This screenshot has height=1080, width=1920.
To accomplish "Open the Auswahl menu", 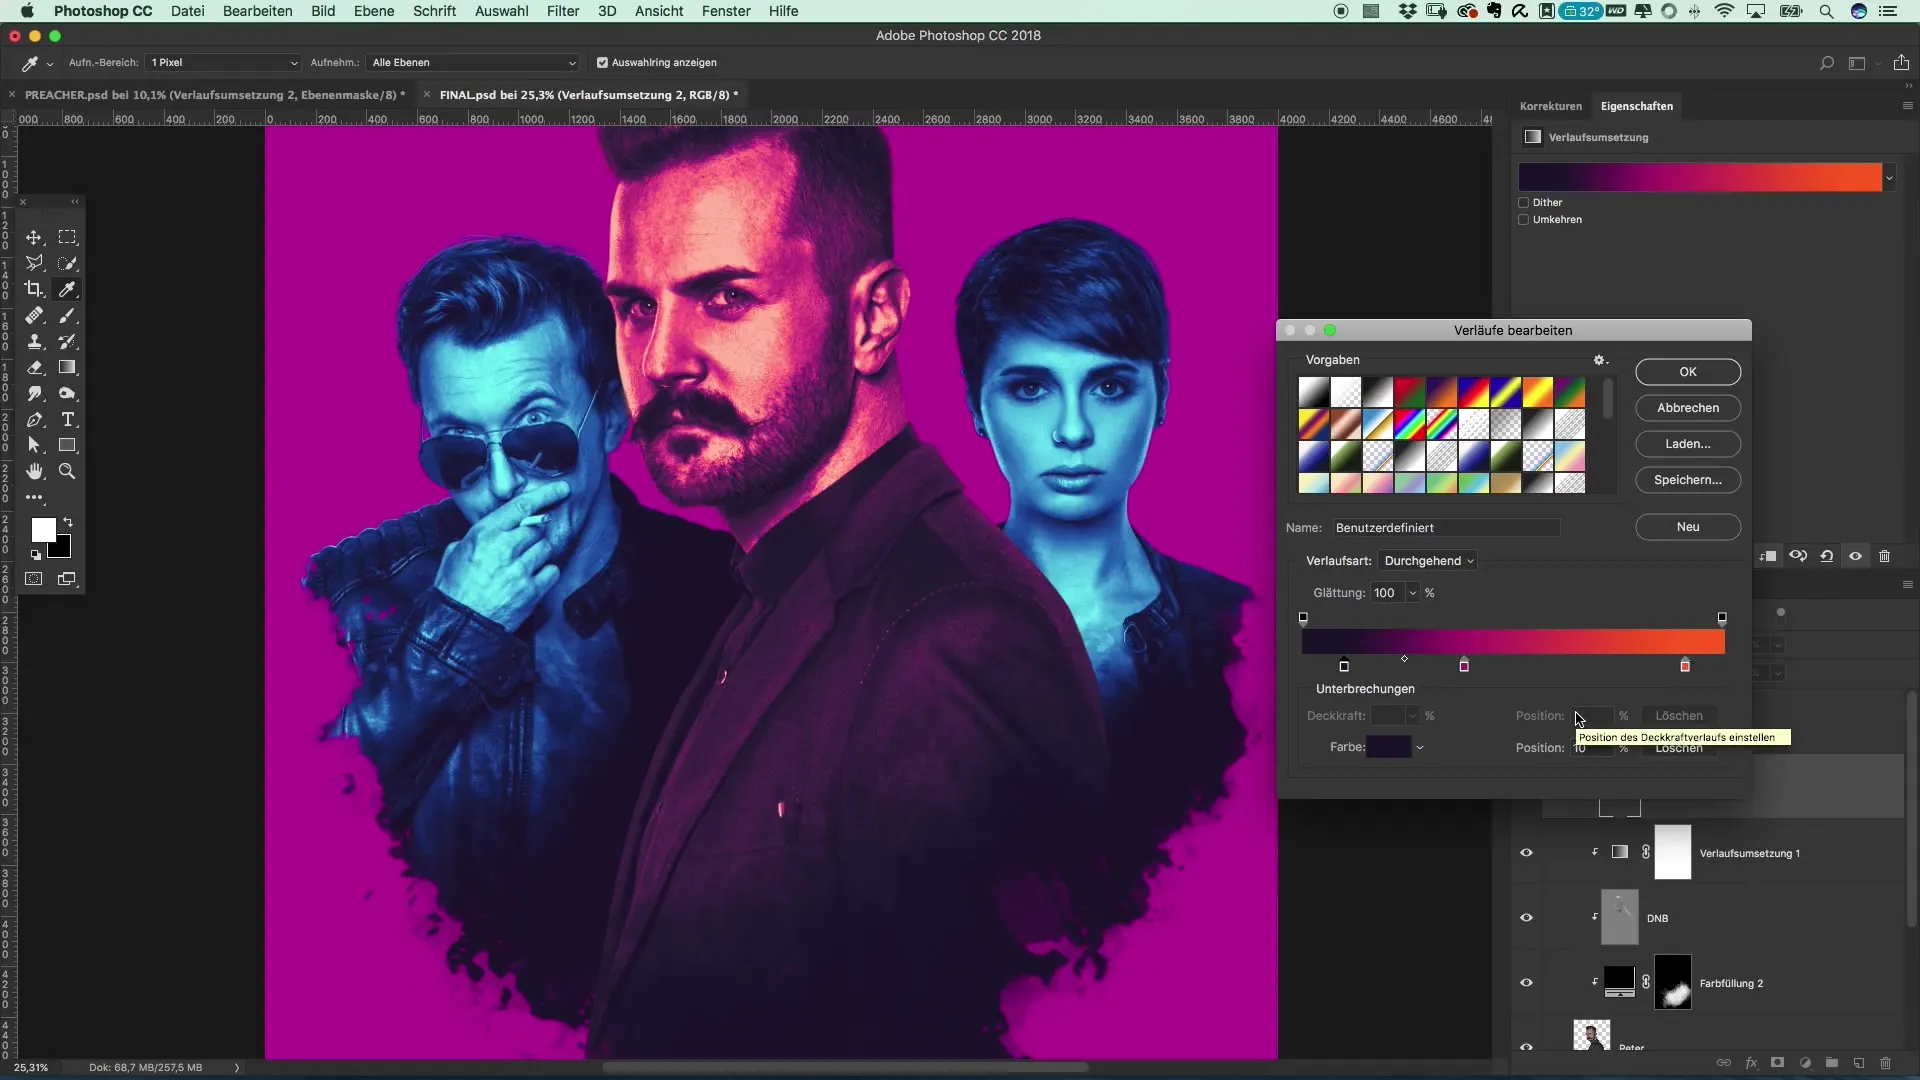I will 501,11.
